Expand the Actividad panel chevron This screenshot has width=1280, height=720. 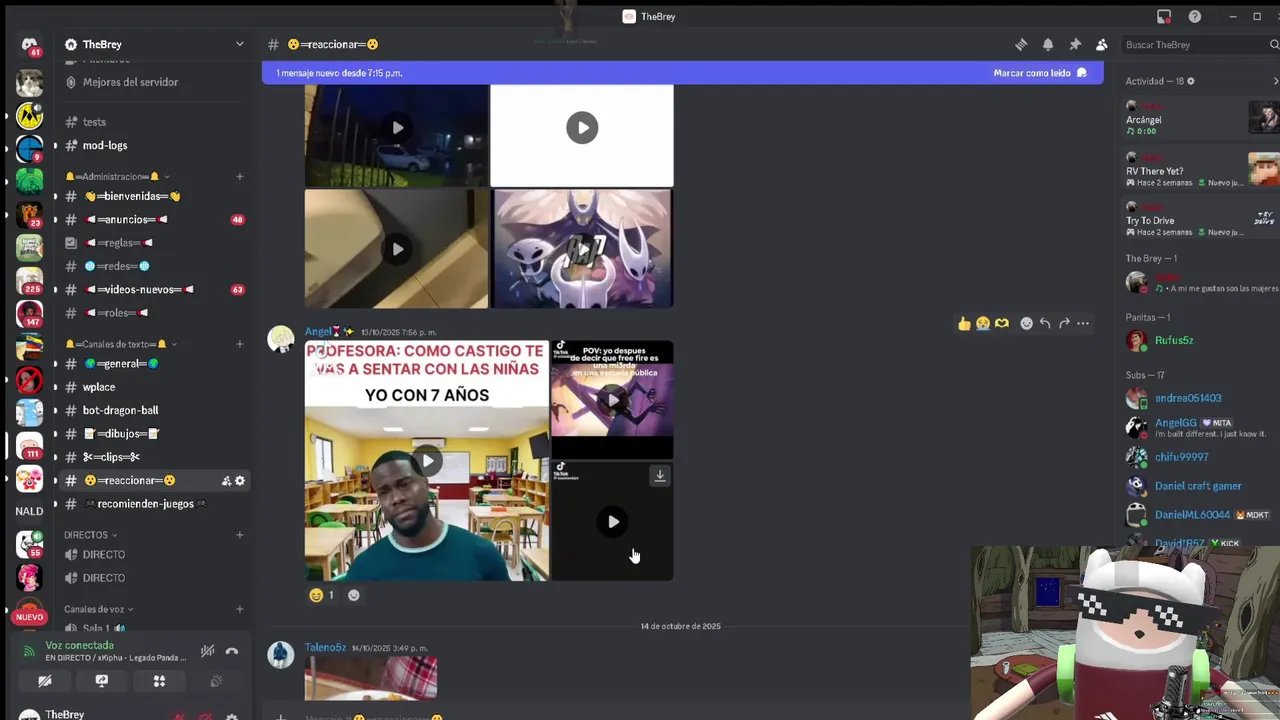coord(1275,81)
